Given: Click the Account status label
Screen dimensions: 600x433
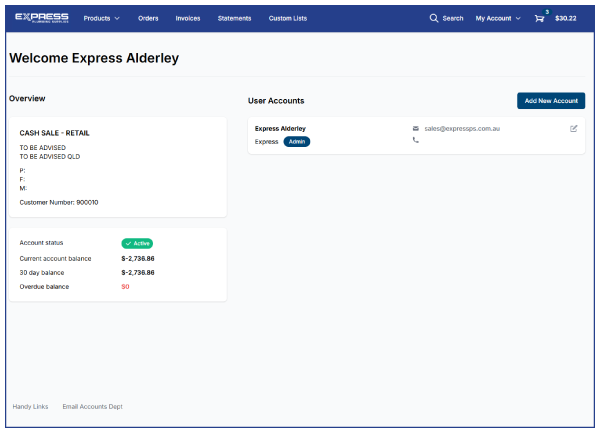Looking at the screenshot, I should pos(41,243).
